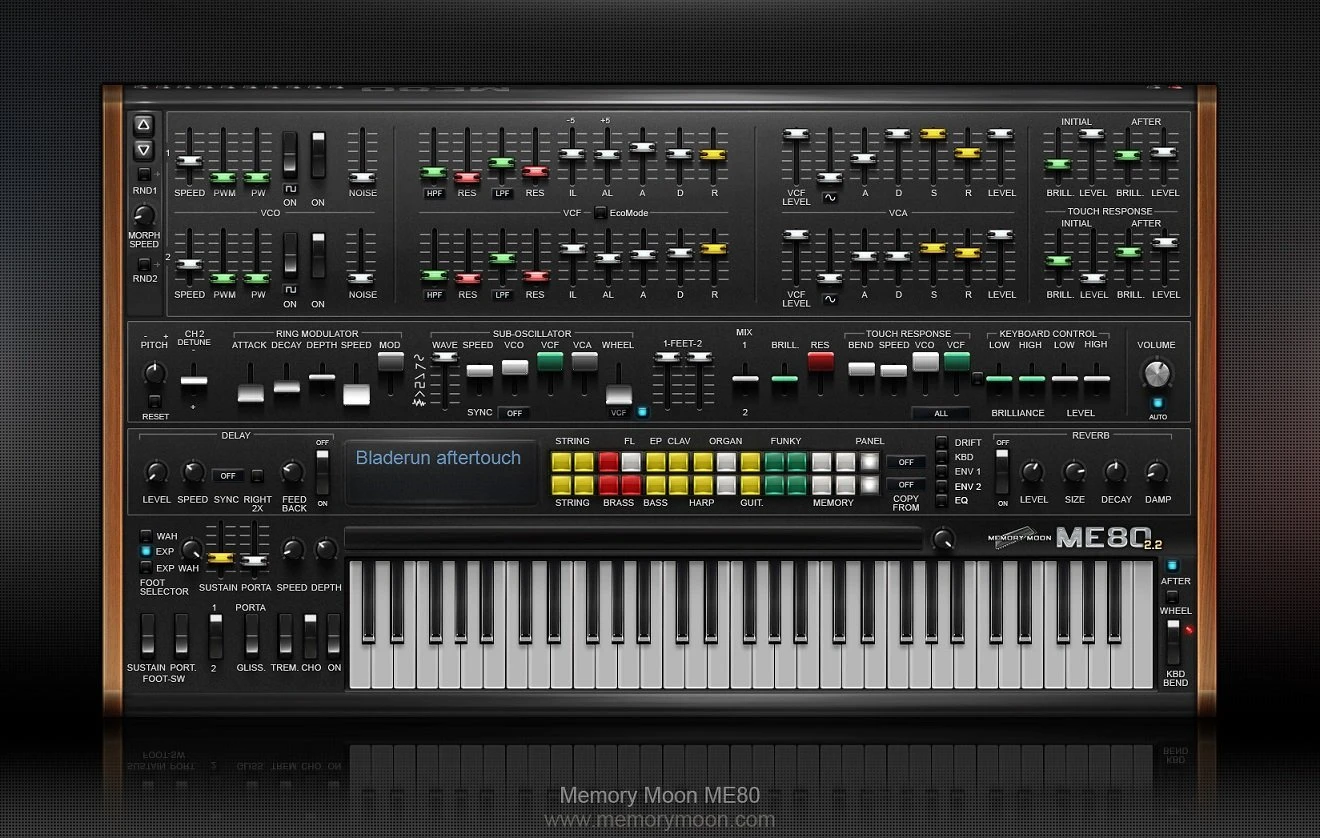Click the delay FEED BACK knob

click(292, 472)
